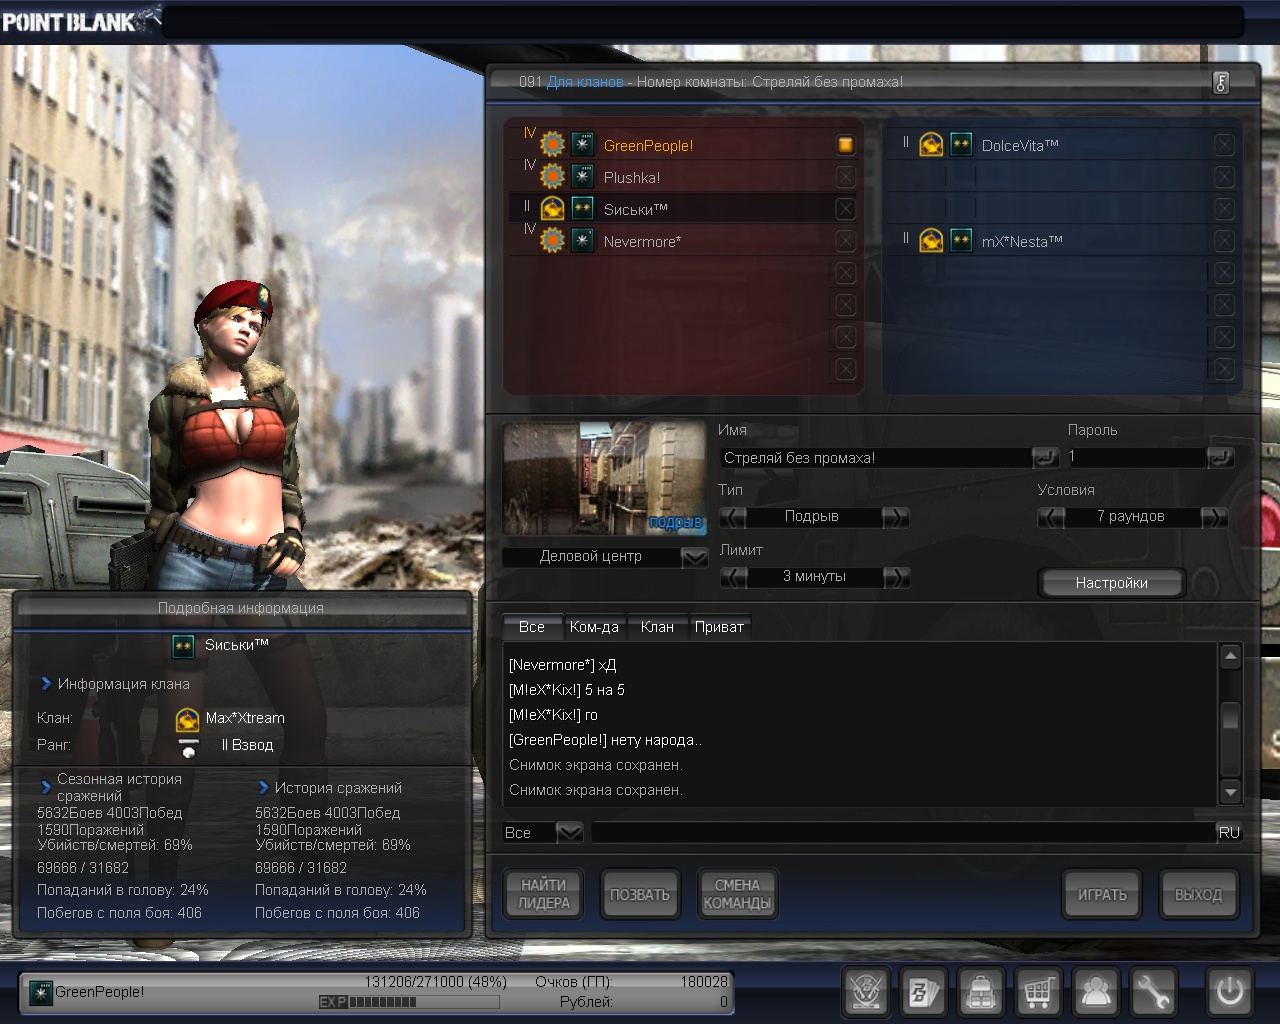The height and width of the screenshot is (1024, 1280).
Task: Open the community friends icon
Action: (x=1096, y=993)
